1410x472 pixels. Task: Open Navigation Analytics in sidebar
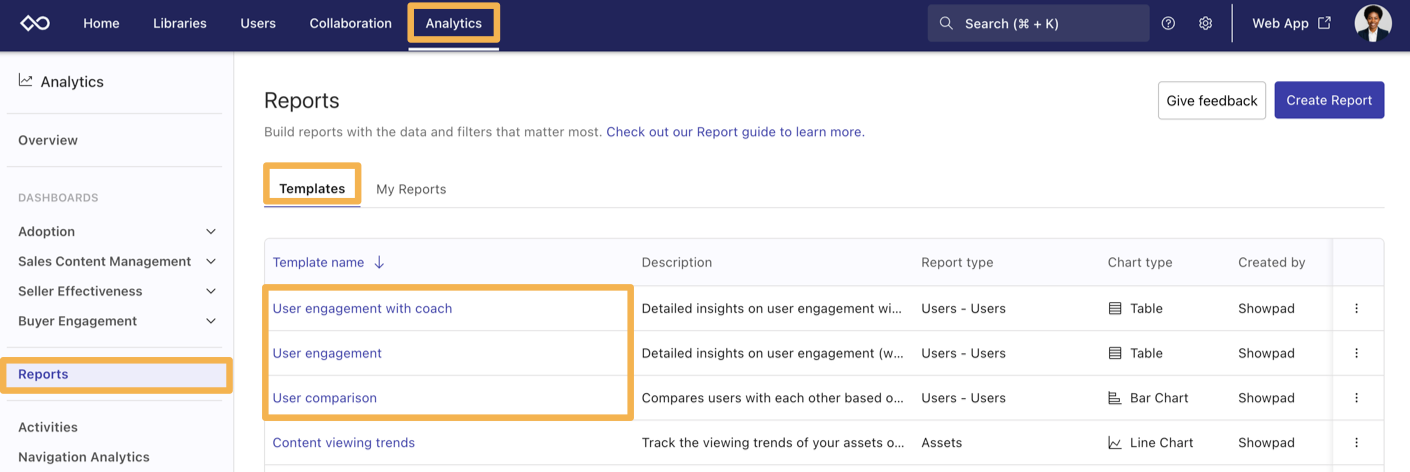(x=84, y=457)
